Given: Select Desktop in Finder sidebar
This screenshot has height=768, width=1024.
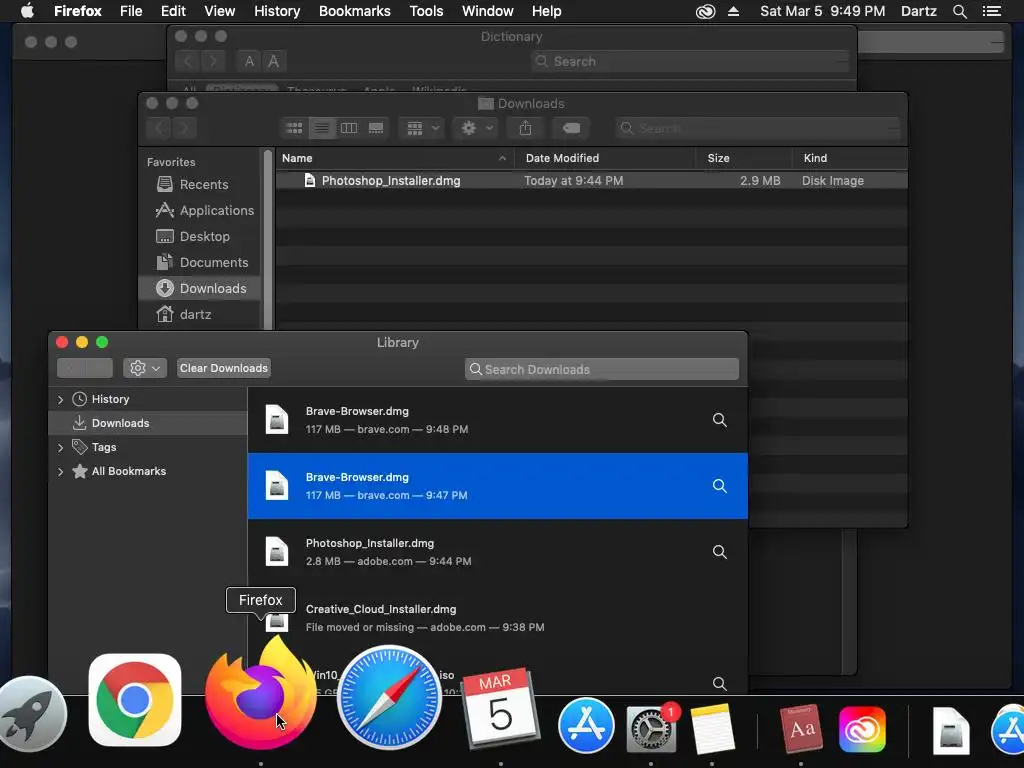Looking at the screenshot, I should click(199, 236).
